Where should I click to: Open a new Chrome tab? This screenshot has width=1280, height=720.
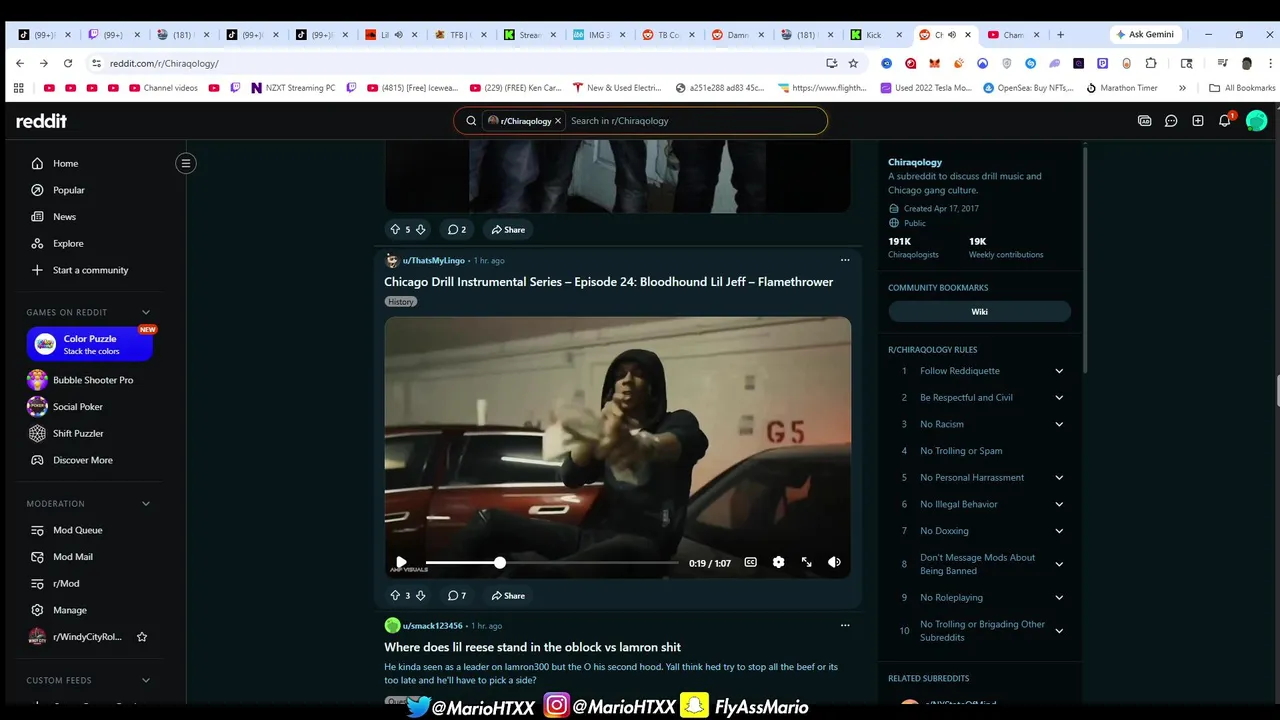tap(1061, 34)
